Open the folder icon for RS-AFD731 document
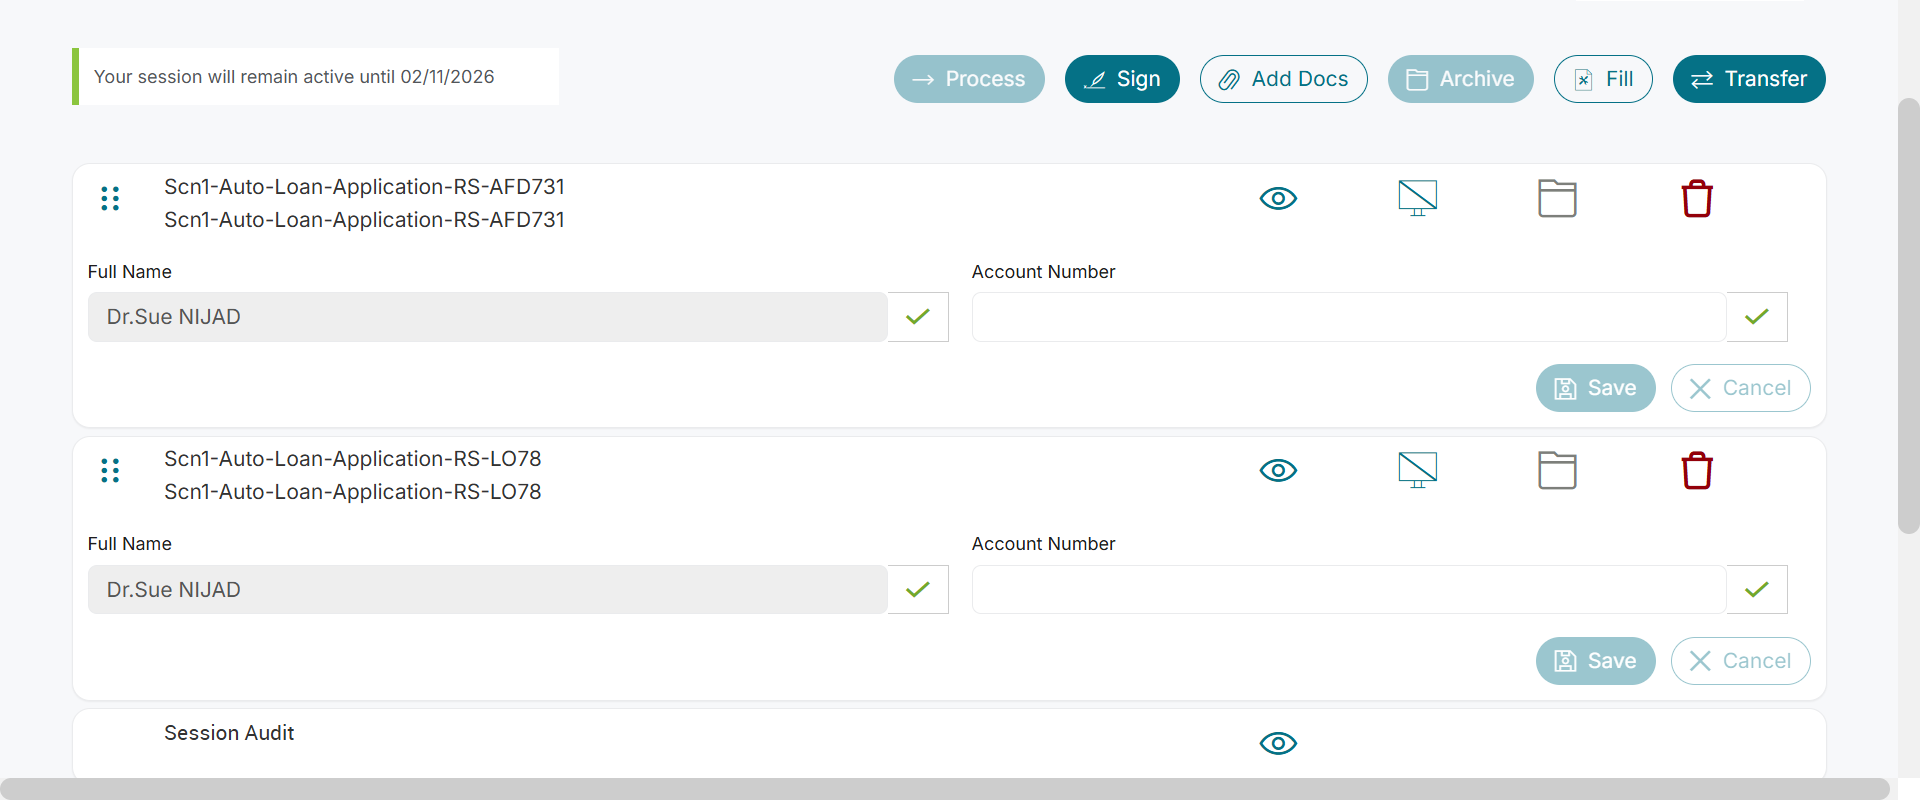Screen dimensions: 1920x800 1557,199
